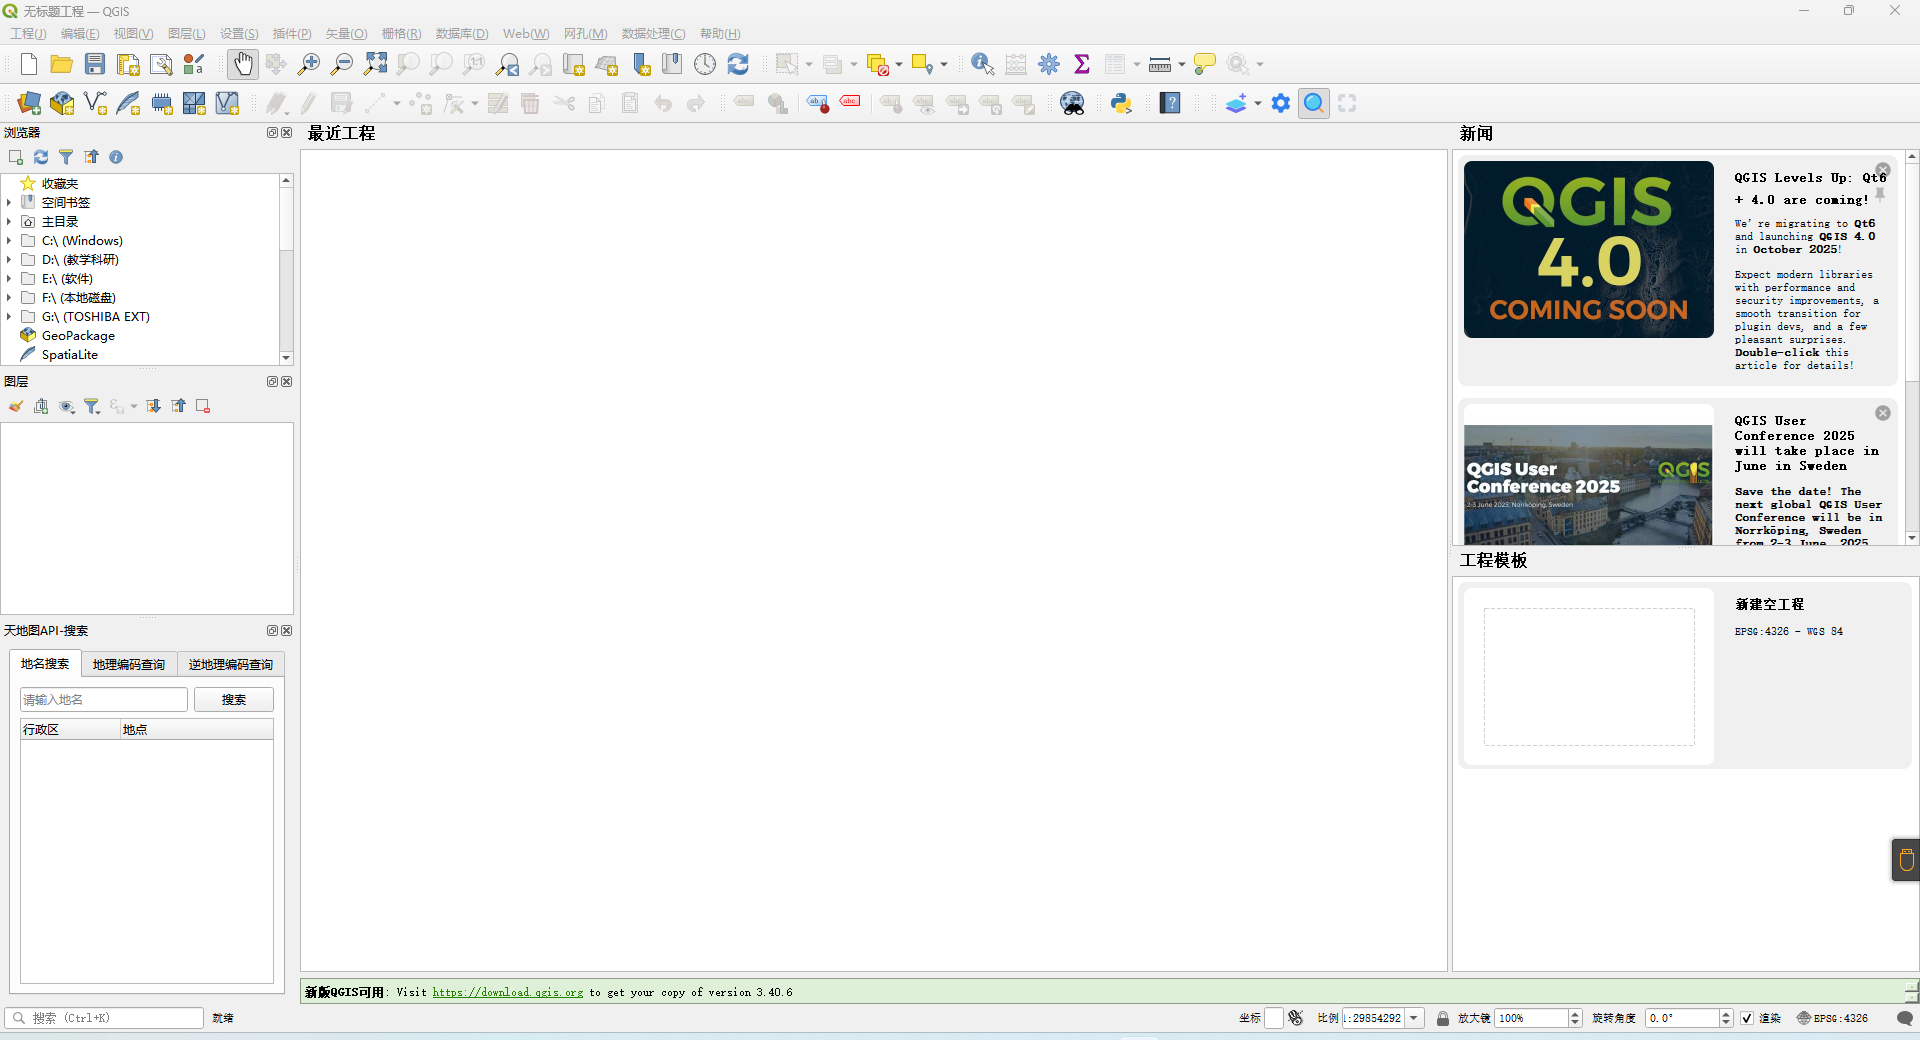Filter the Browser panel with the funnel icon
The height and width of the screenshot is (1040, 1920).
66,157
